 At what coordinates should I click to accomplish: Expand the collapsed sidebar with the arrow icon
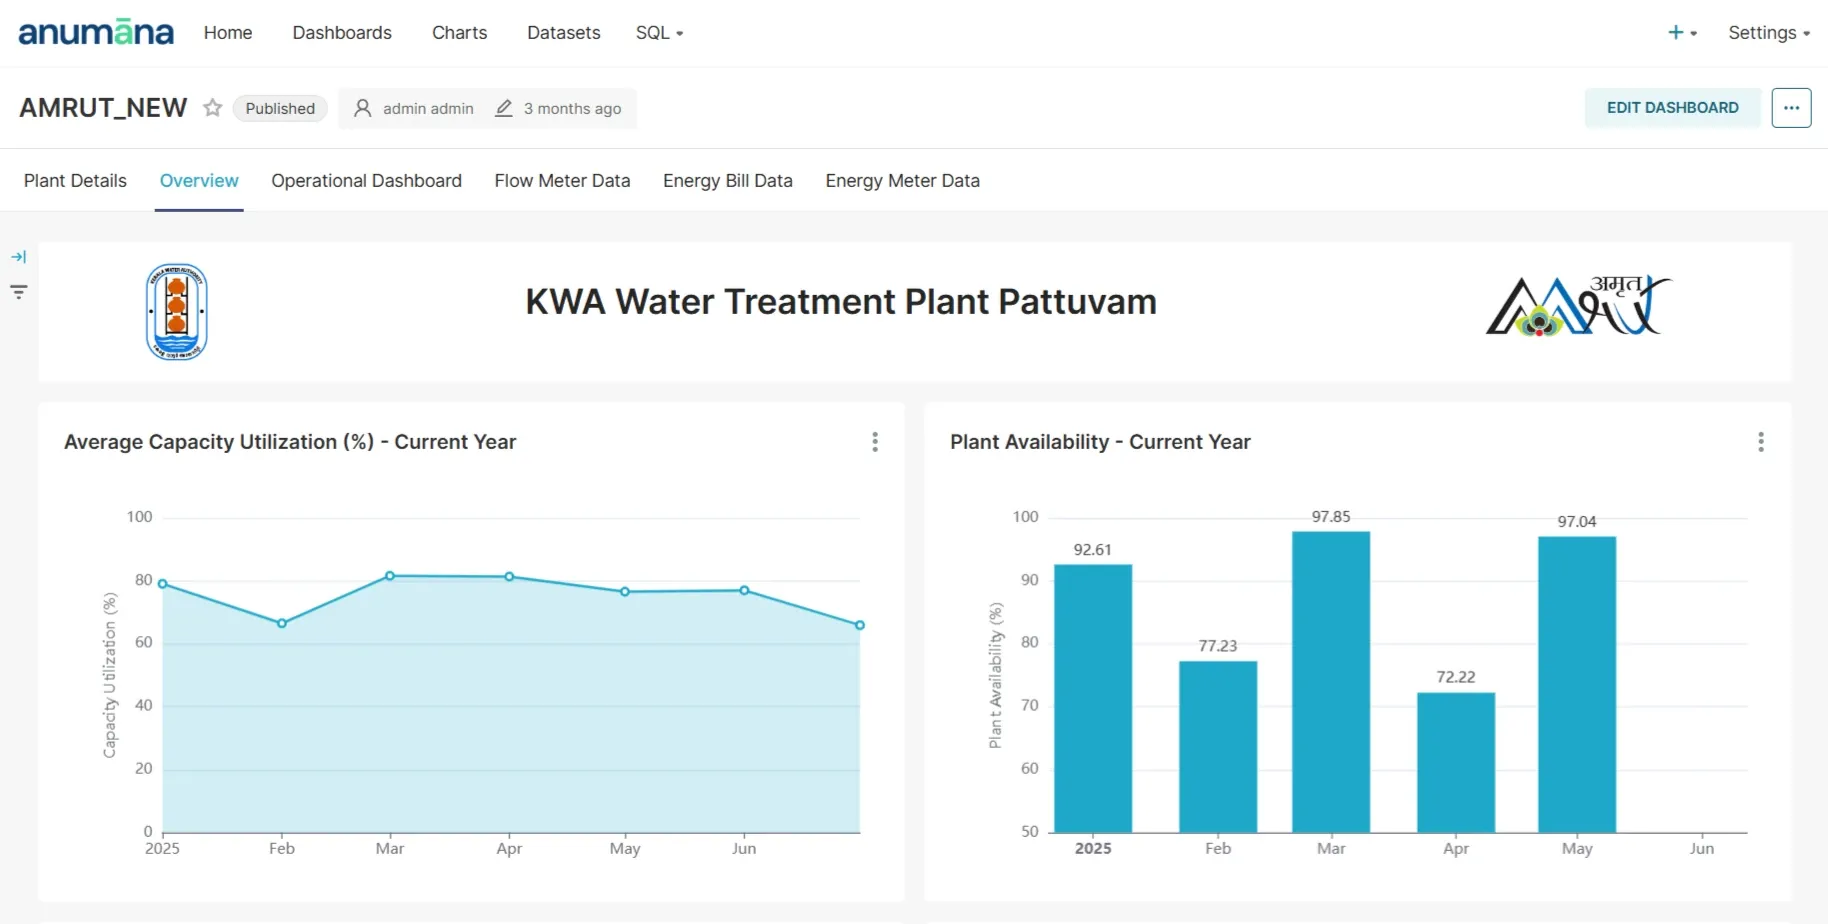point(18,256)
